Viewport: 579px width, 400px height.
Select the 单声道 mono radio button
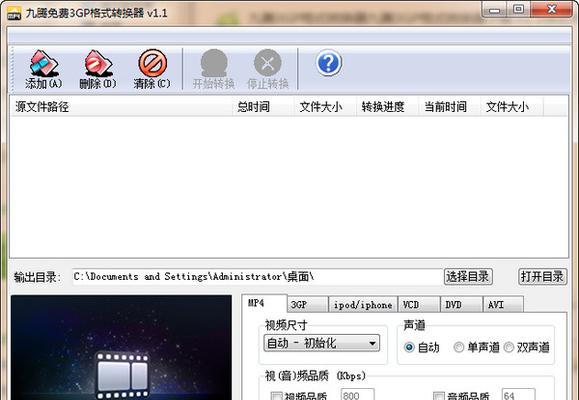459,347
